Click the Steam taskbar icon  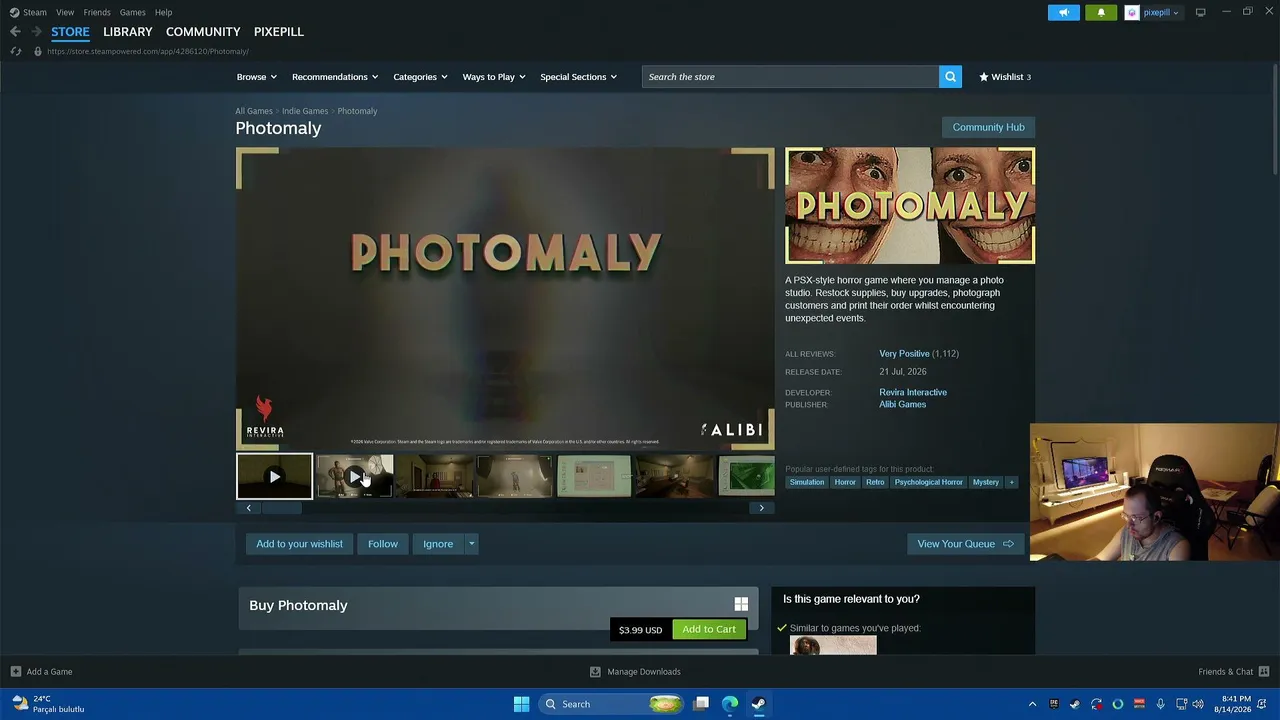[x=758, y=704]
